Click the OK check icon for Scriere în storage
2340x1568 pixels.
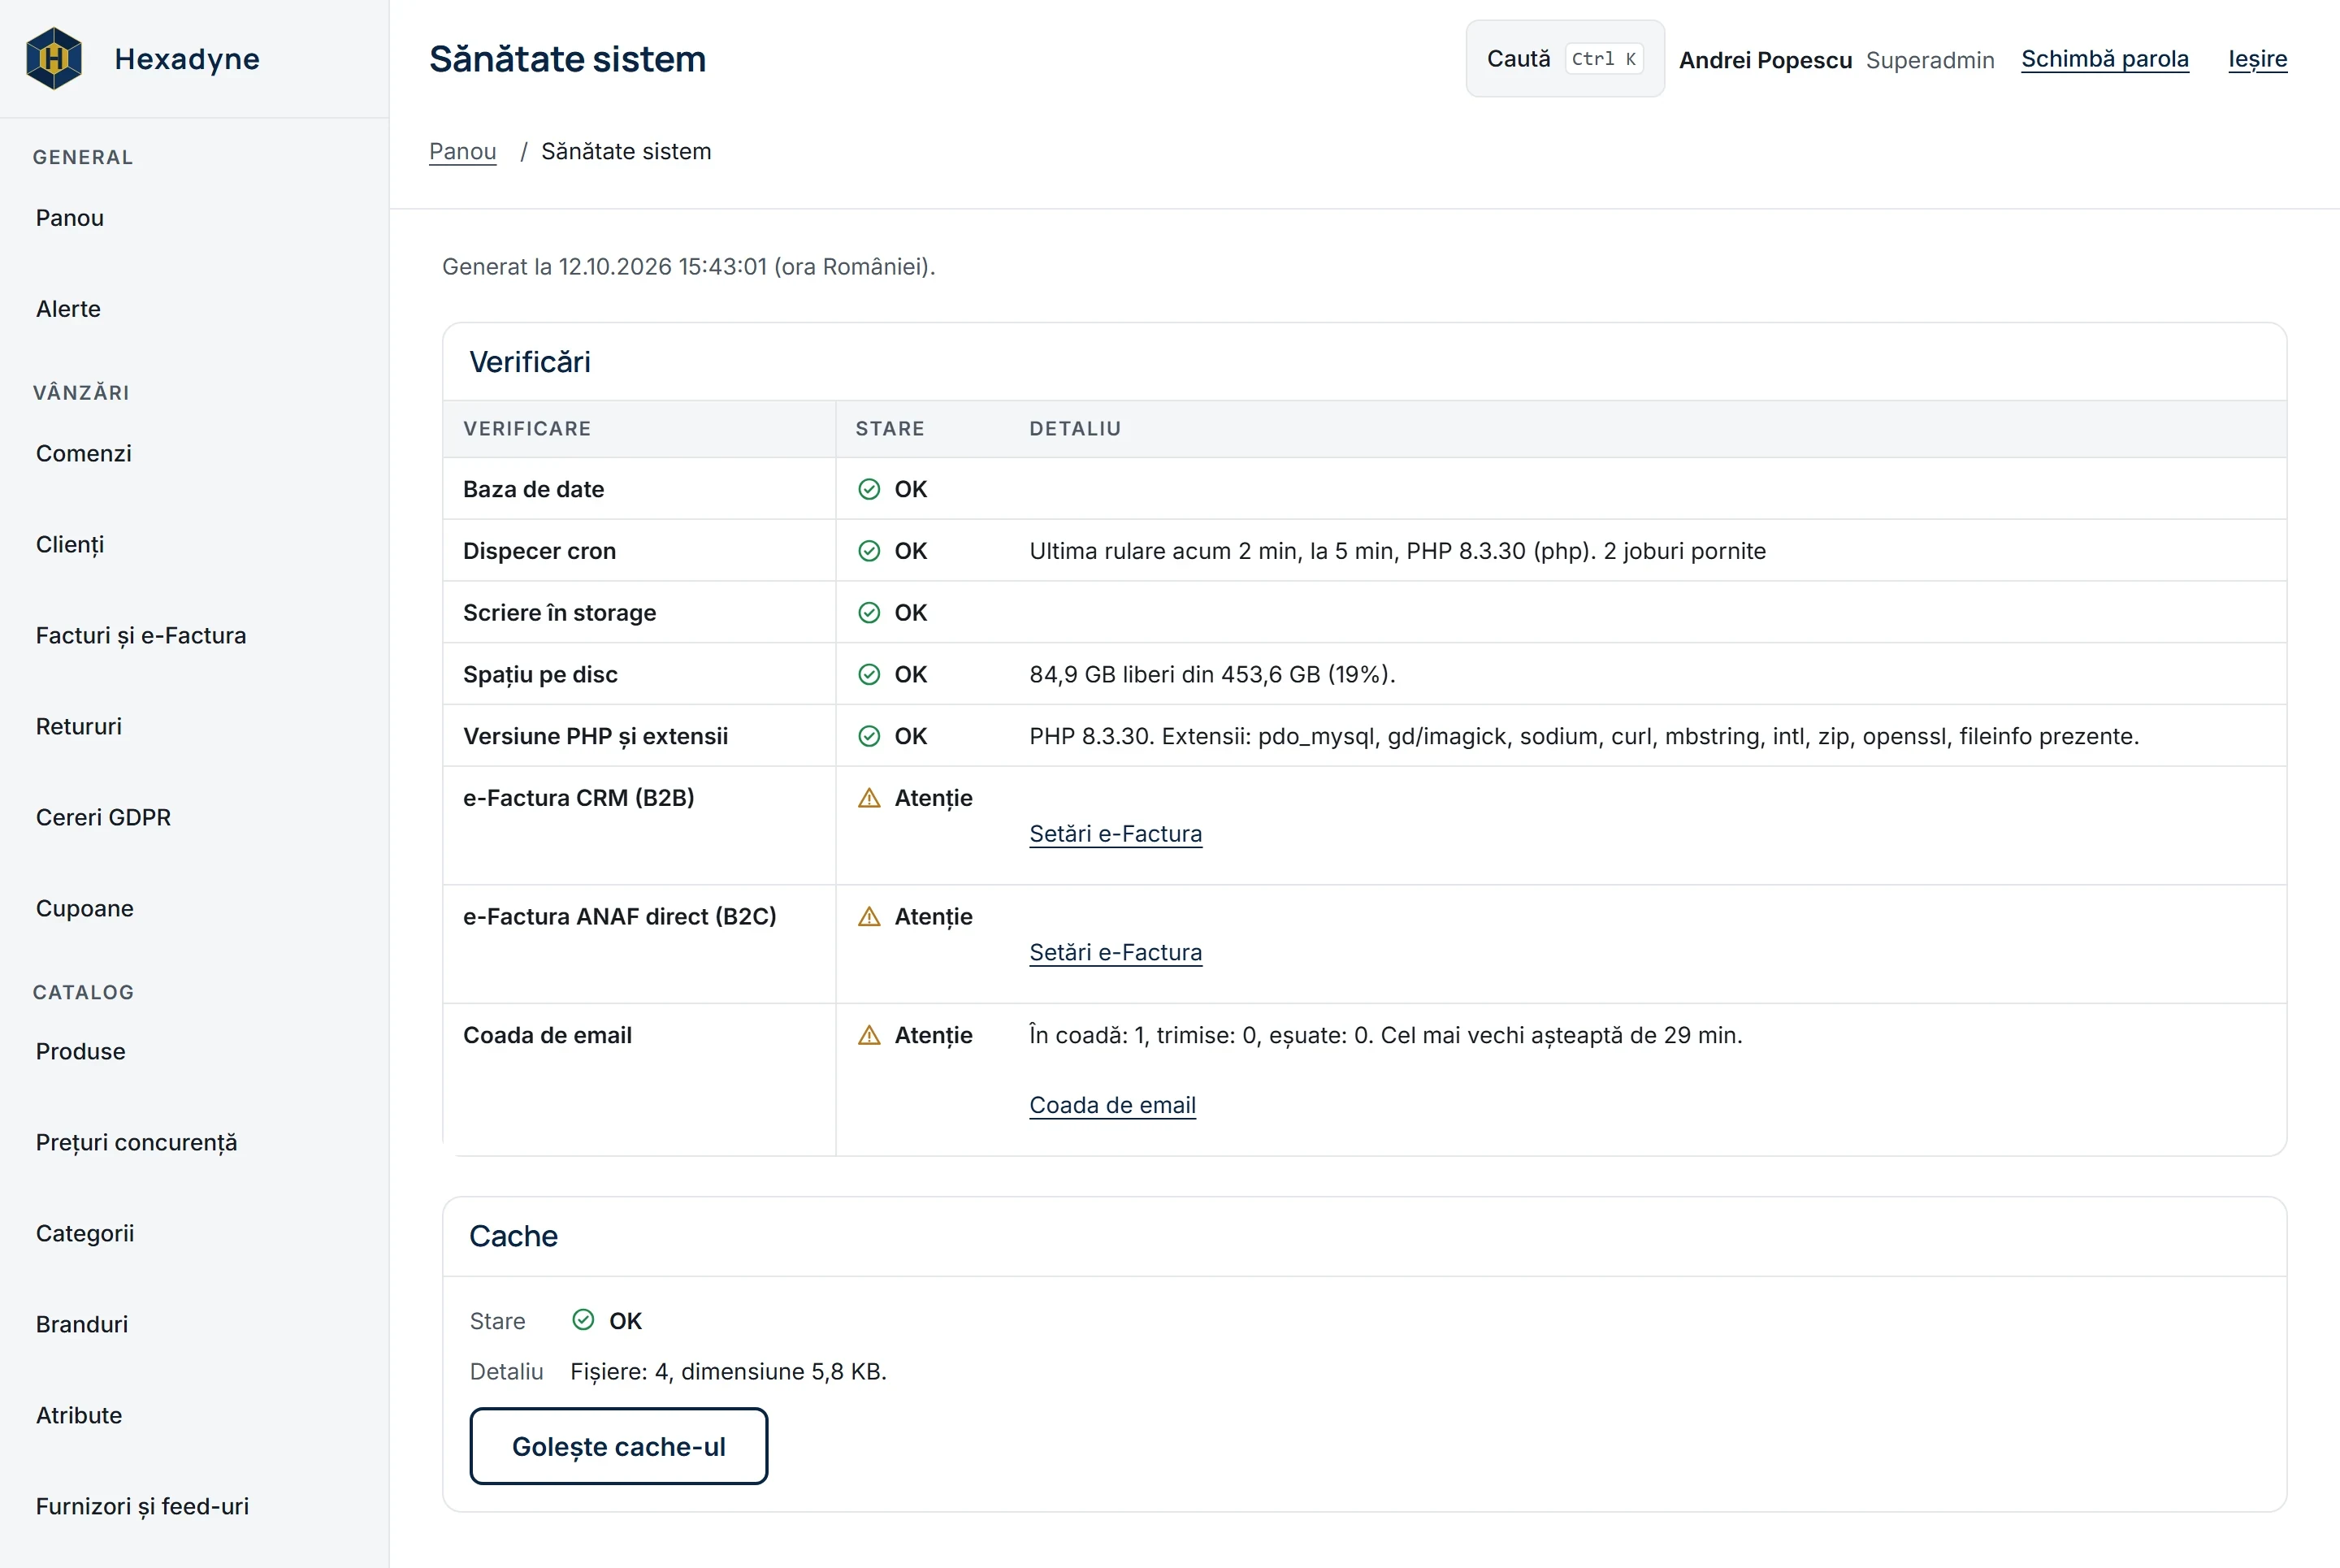coord(869,613)
